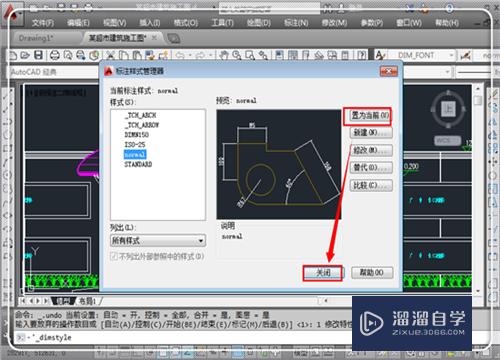Click the Undo arrow icon

pos(180,55)
